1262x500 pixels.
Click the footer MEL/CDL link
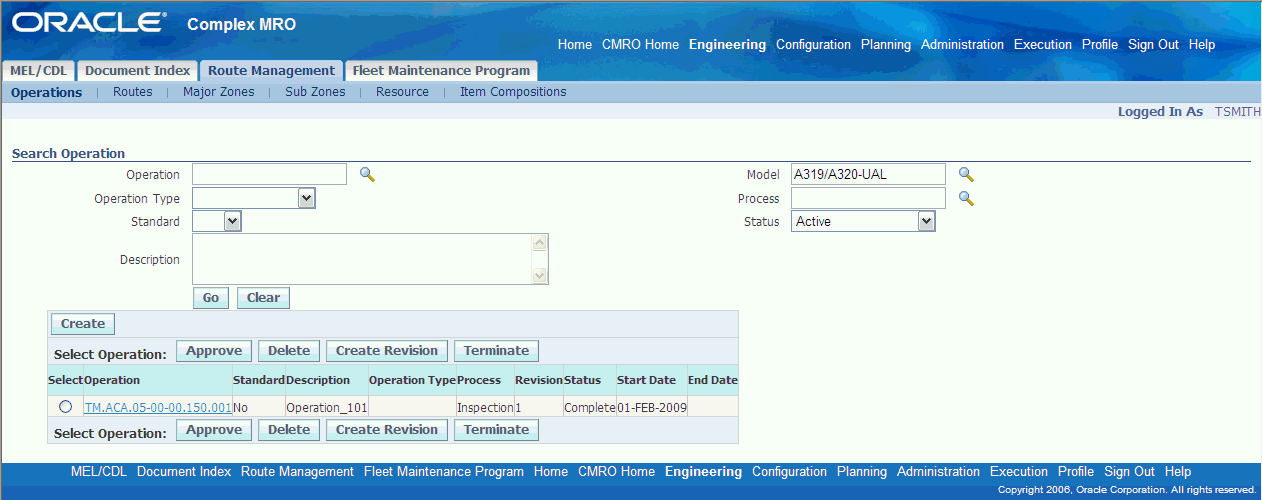99,472
